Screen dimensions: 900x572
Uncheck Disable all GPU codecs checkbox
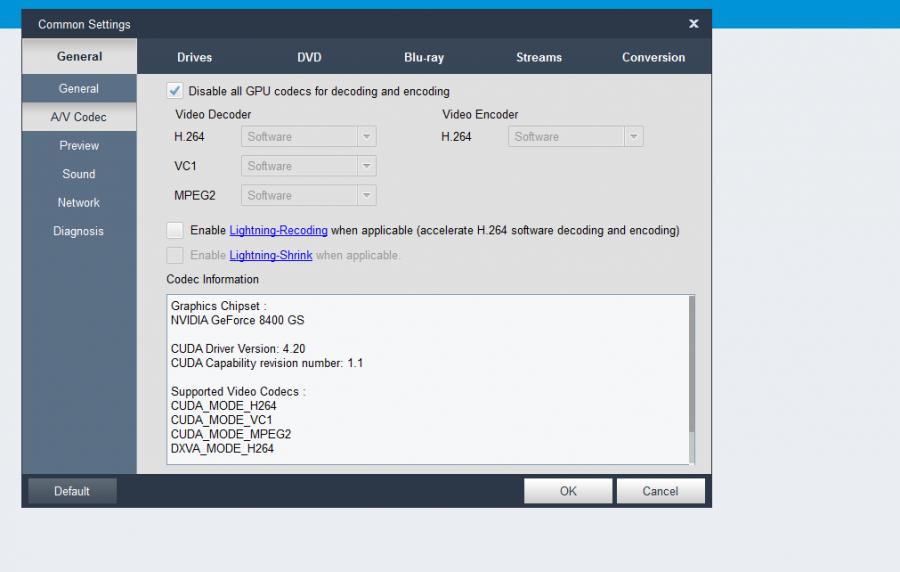[175, 91]
